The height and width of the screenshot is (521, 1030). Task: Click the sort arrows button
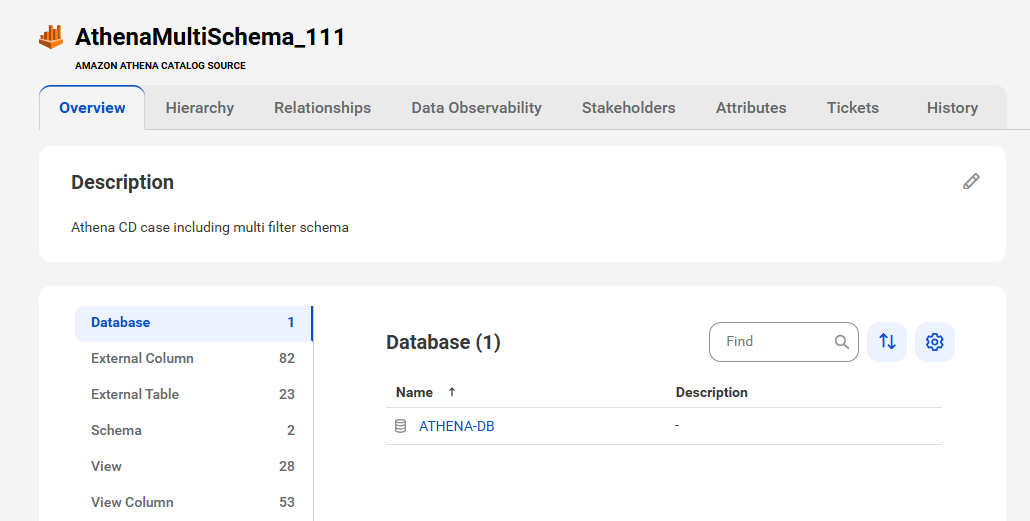(887, 342)
